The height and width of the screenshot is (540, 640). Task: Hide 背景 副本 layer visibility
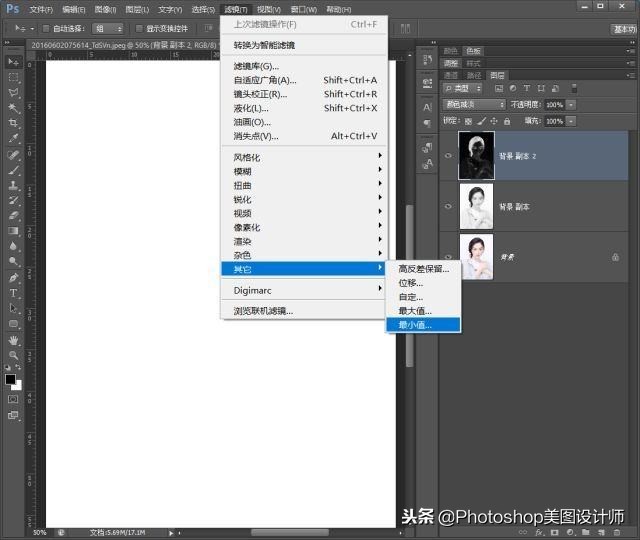[448, 206]
